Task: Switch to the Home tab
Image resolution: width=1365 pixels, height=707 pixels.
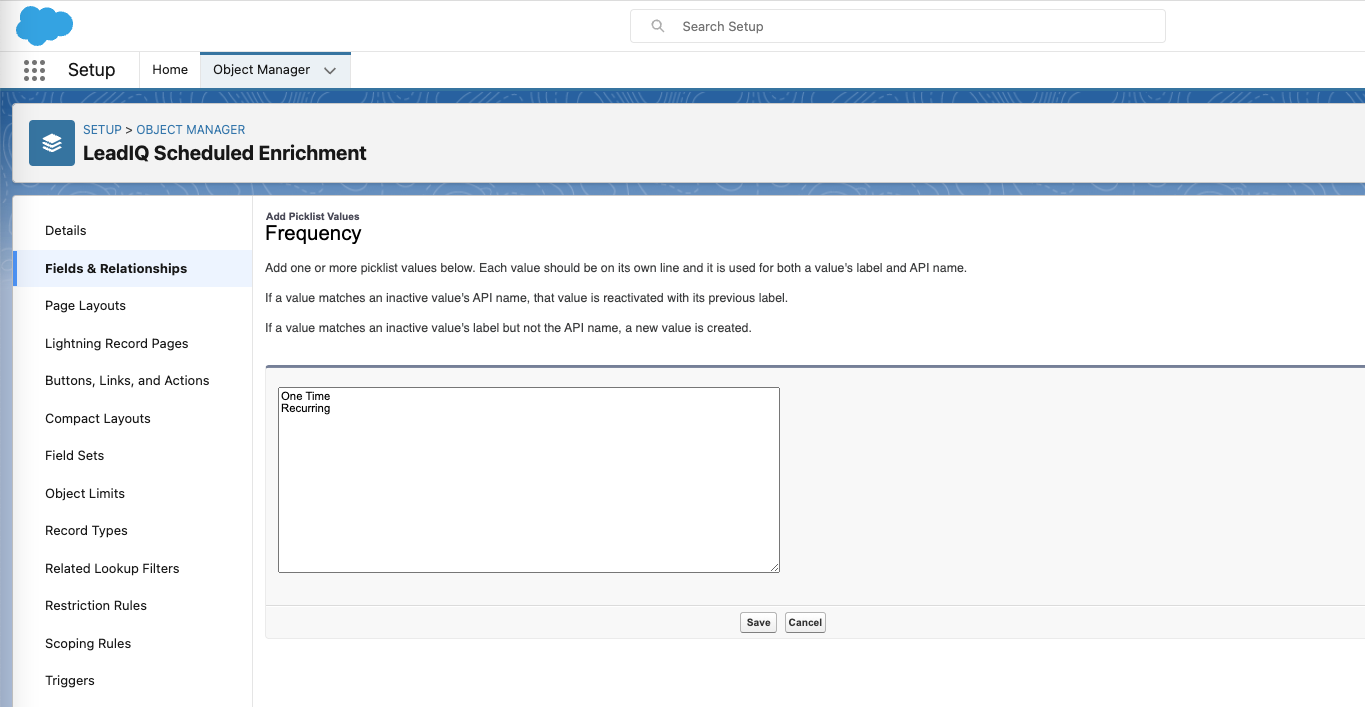Action: 170,70
